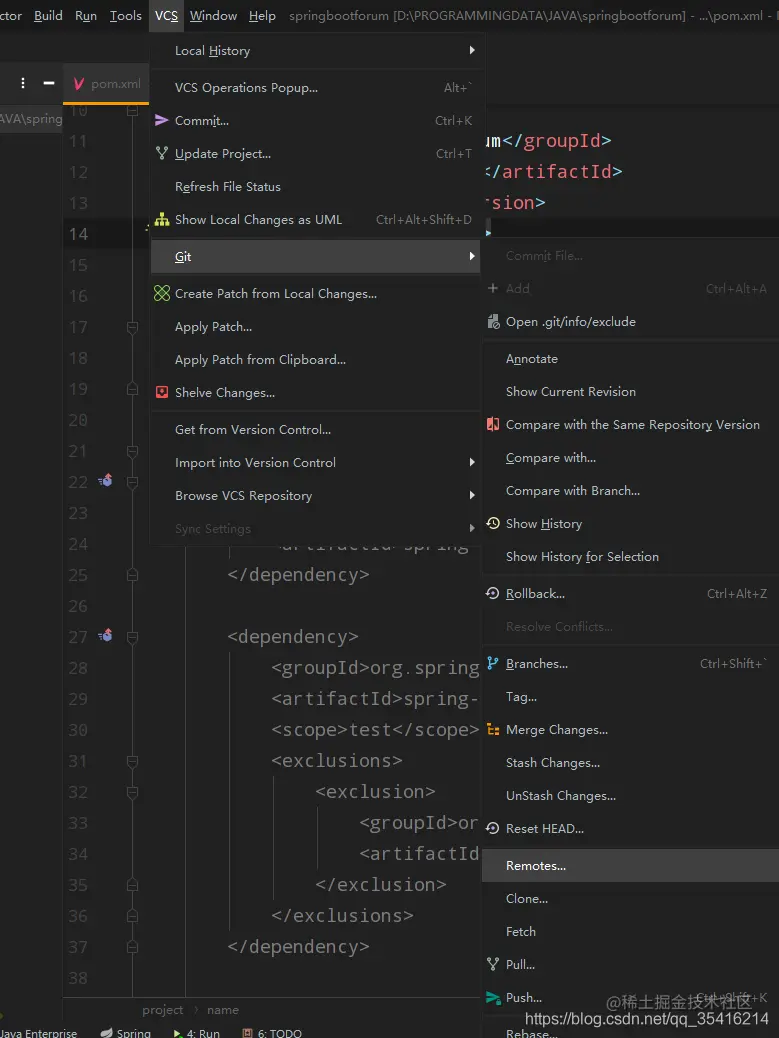Viewport: 779px width, 1038px height.
Task: Click the Push green arrow icon
Action: coord(493,998)
